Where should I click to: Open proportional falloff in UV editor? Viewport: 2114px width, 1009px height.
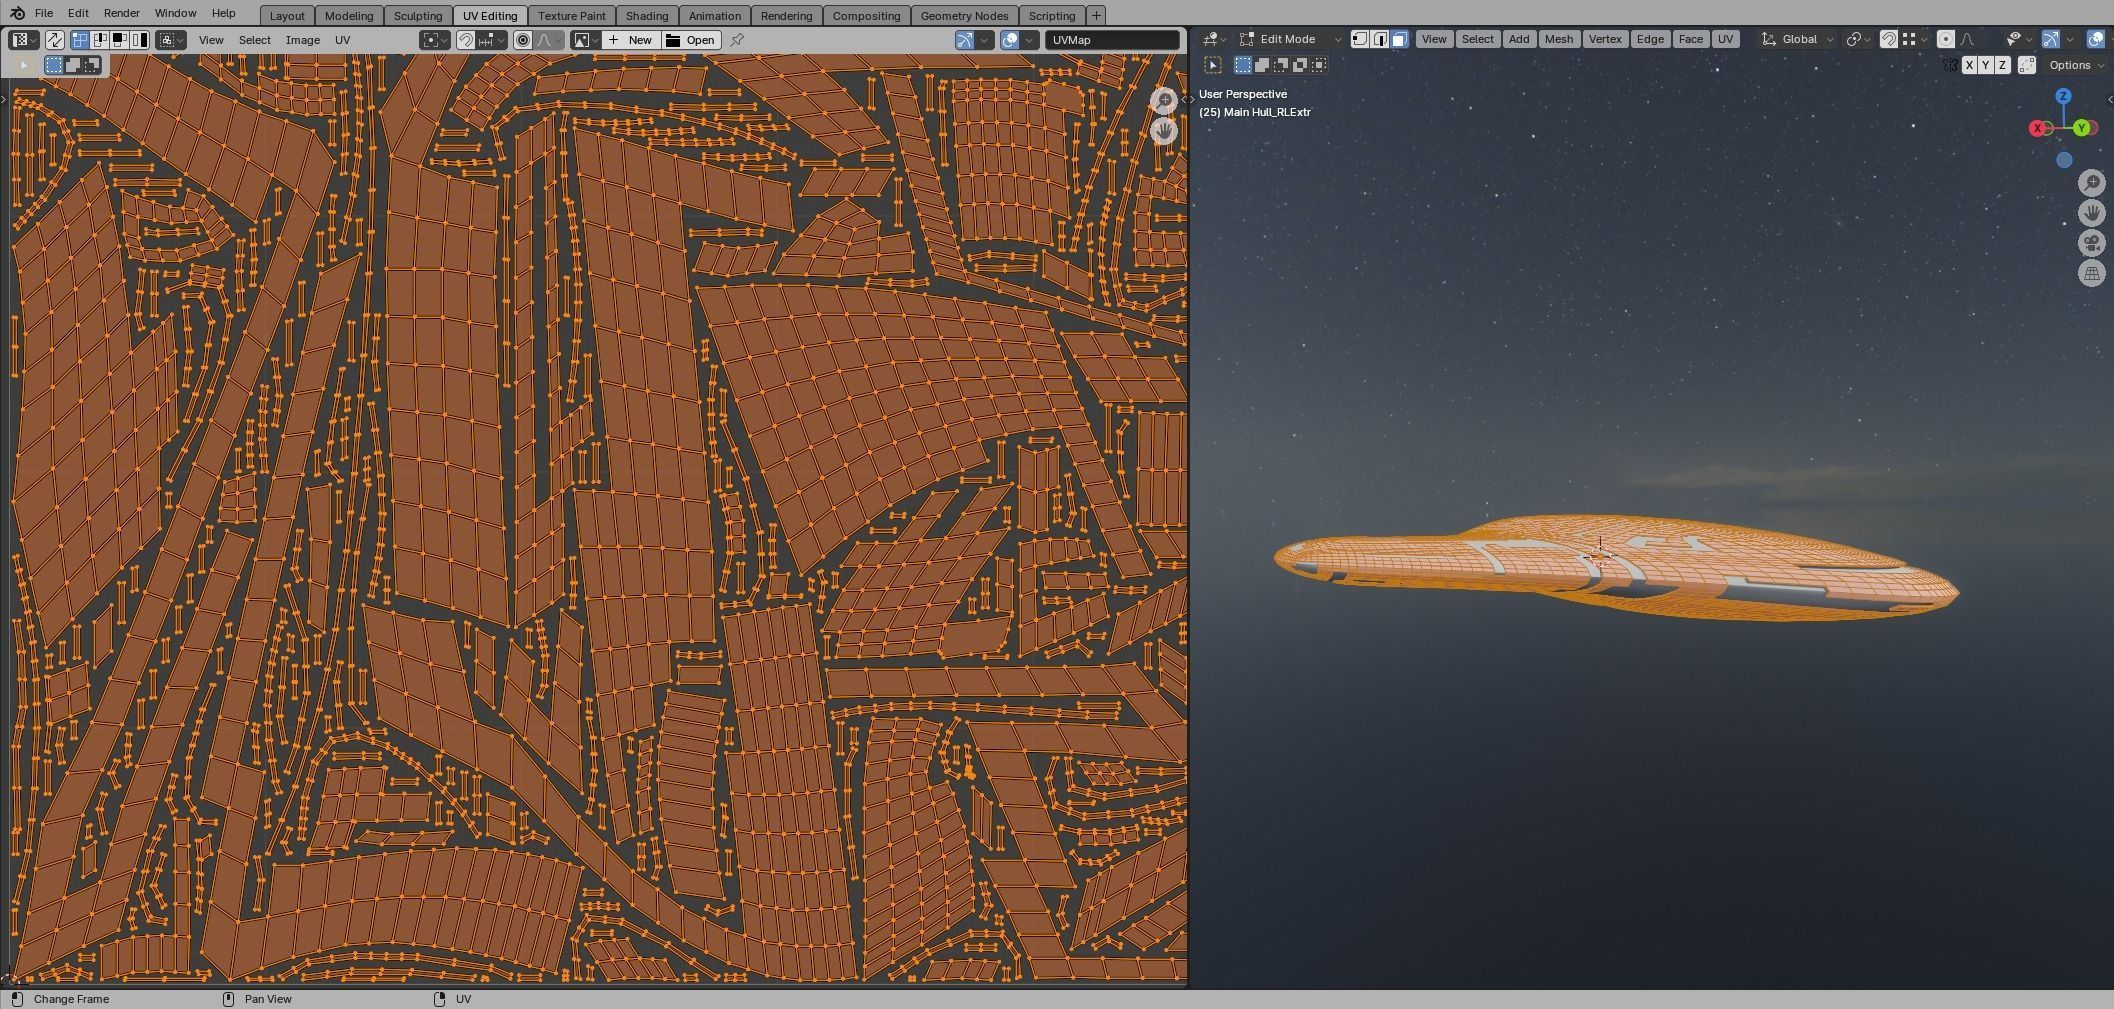point(548,40)
